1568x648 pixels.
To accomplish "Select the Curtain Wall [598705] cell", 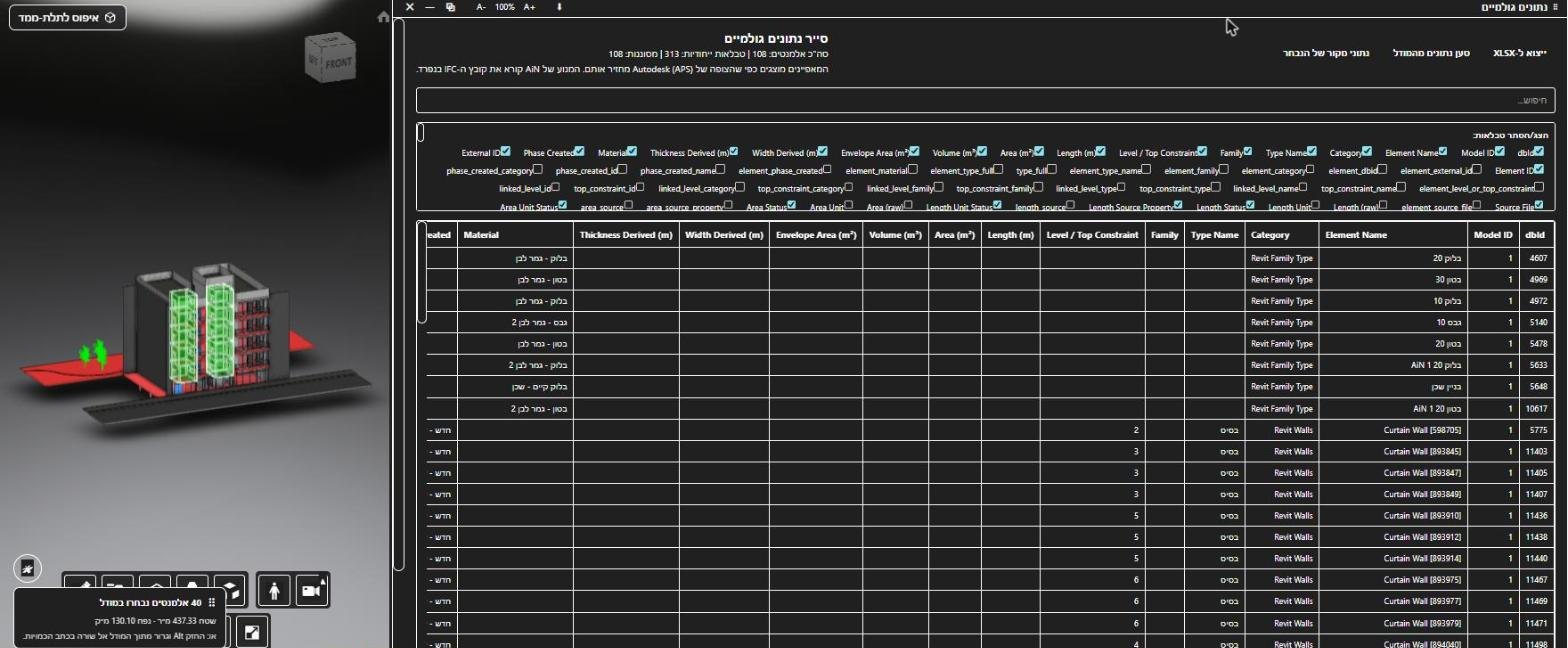I will coord(1393,430).
